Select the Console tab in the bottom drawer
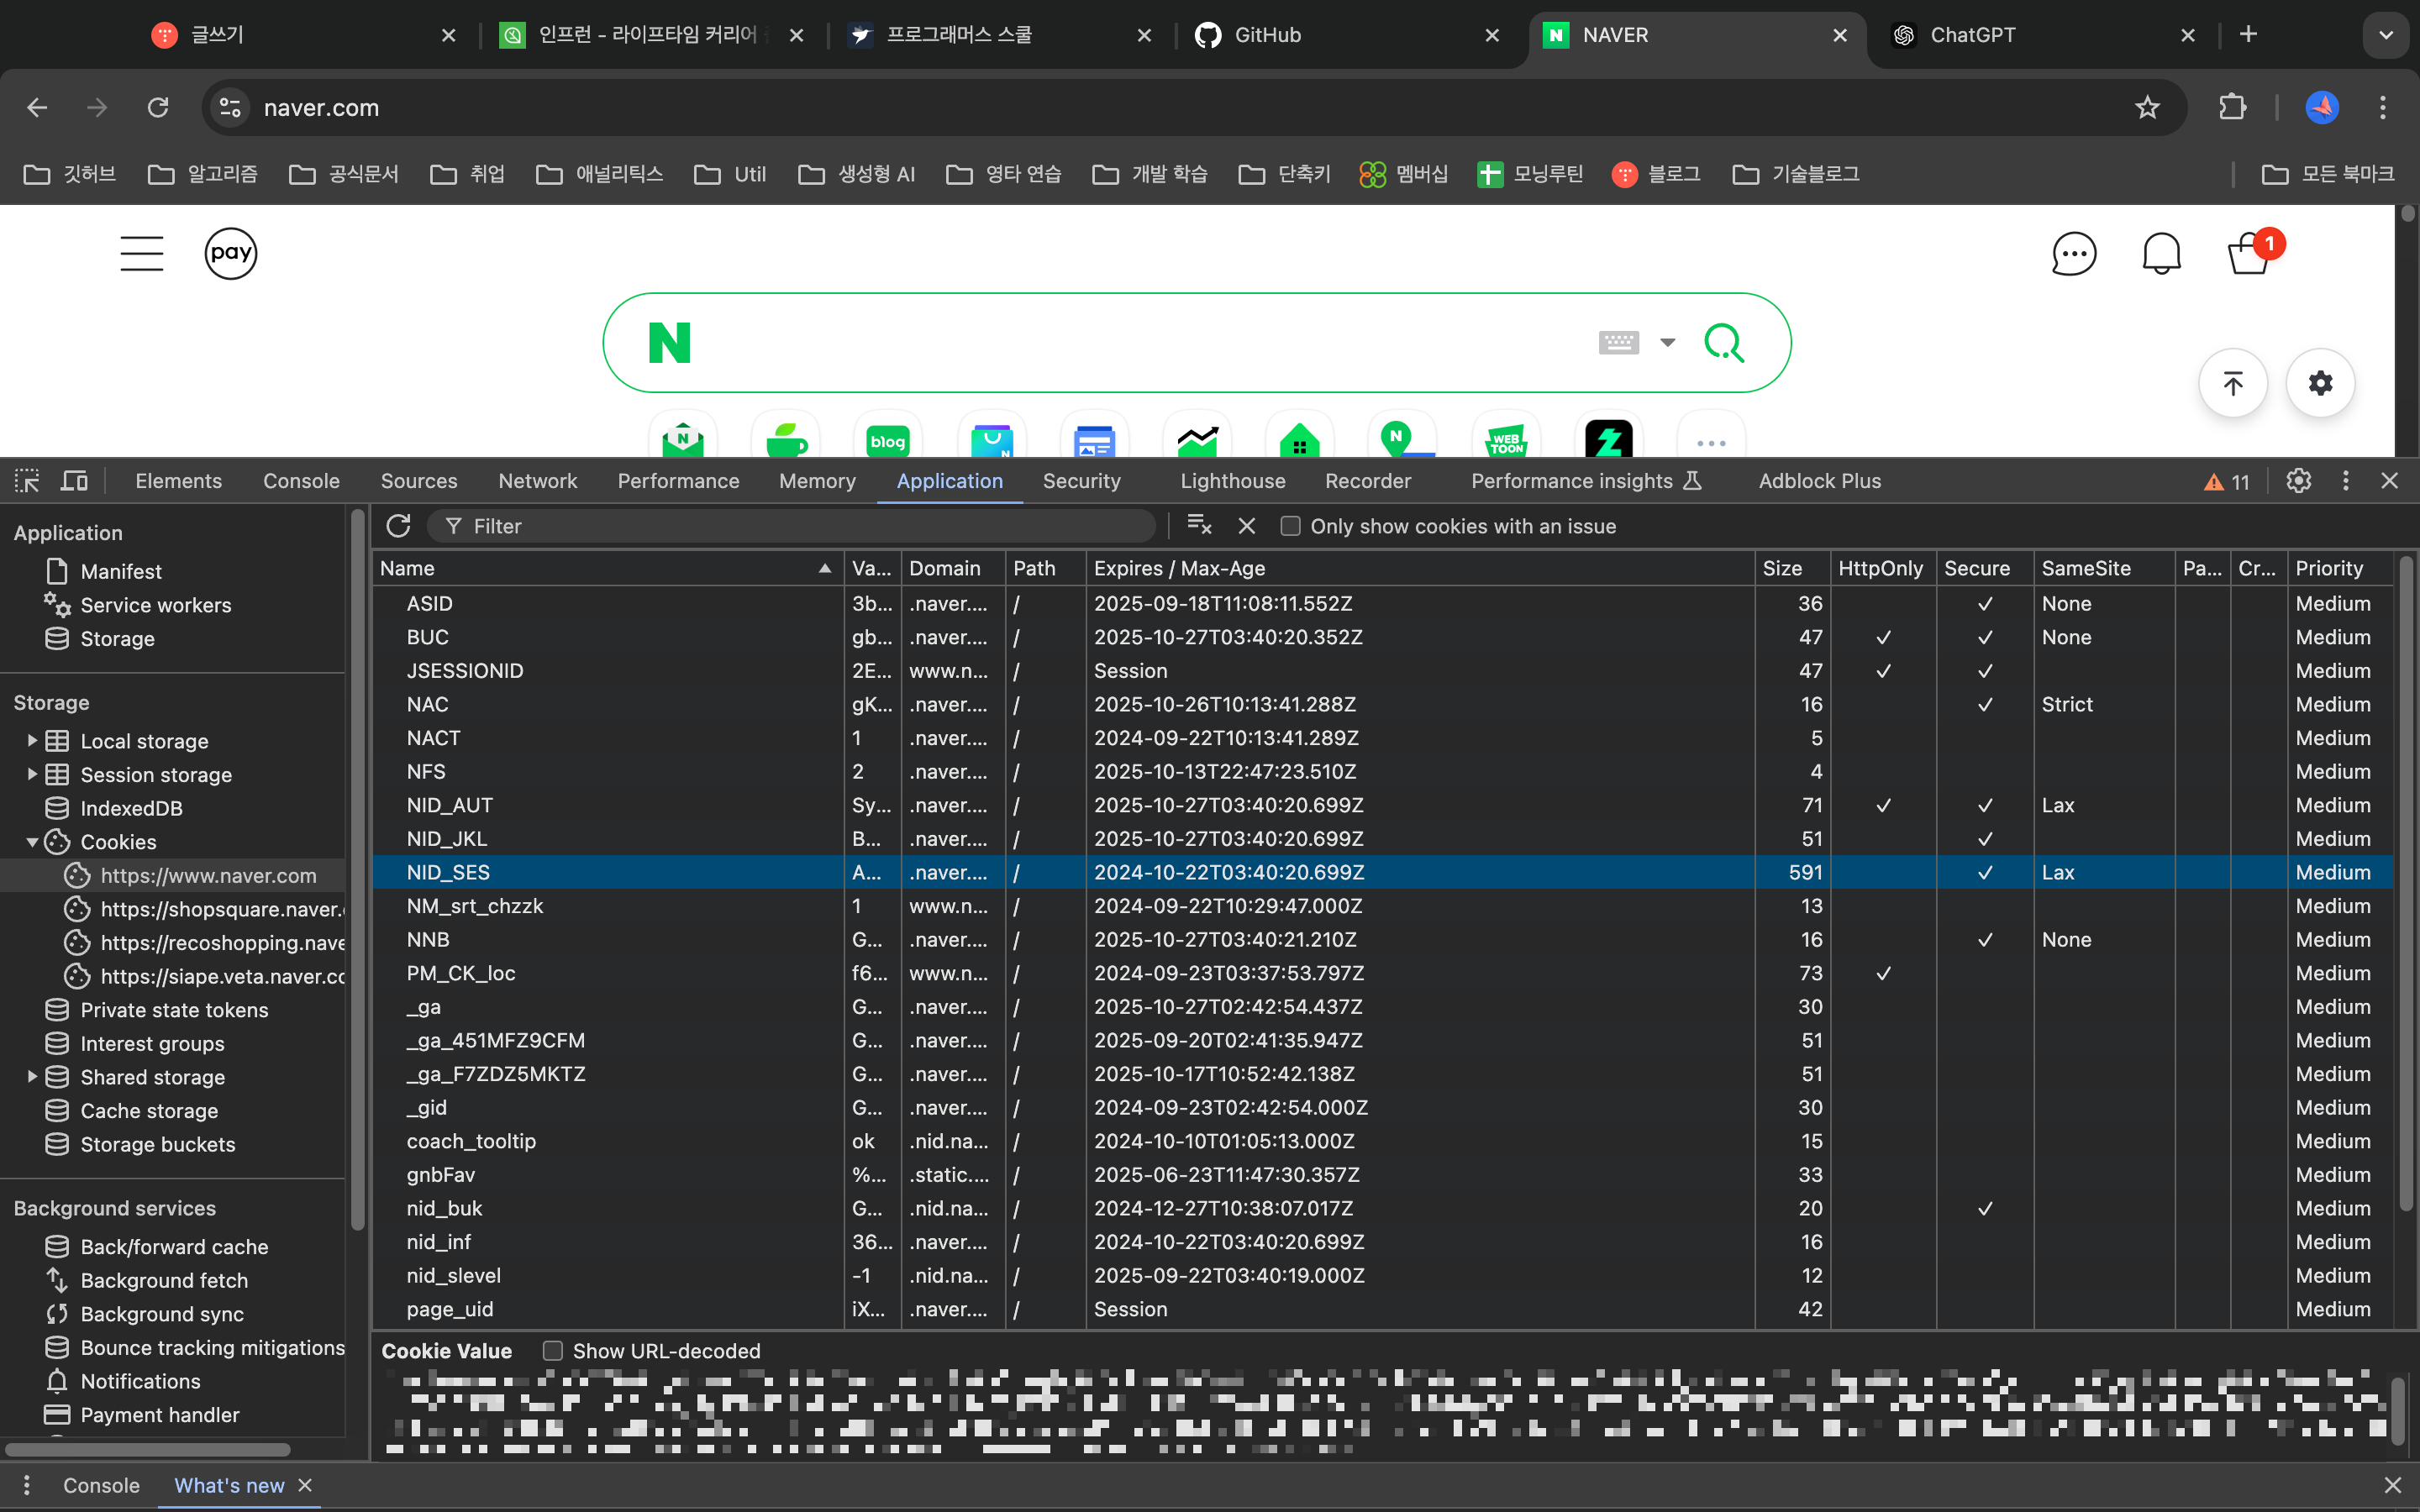The height and width of the screenshot is (1512, 2420). (101, 1485)
